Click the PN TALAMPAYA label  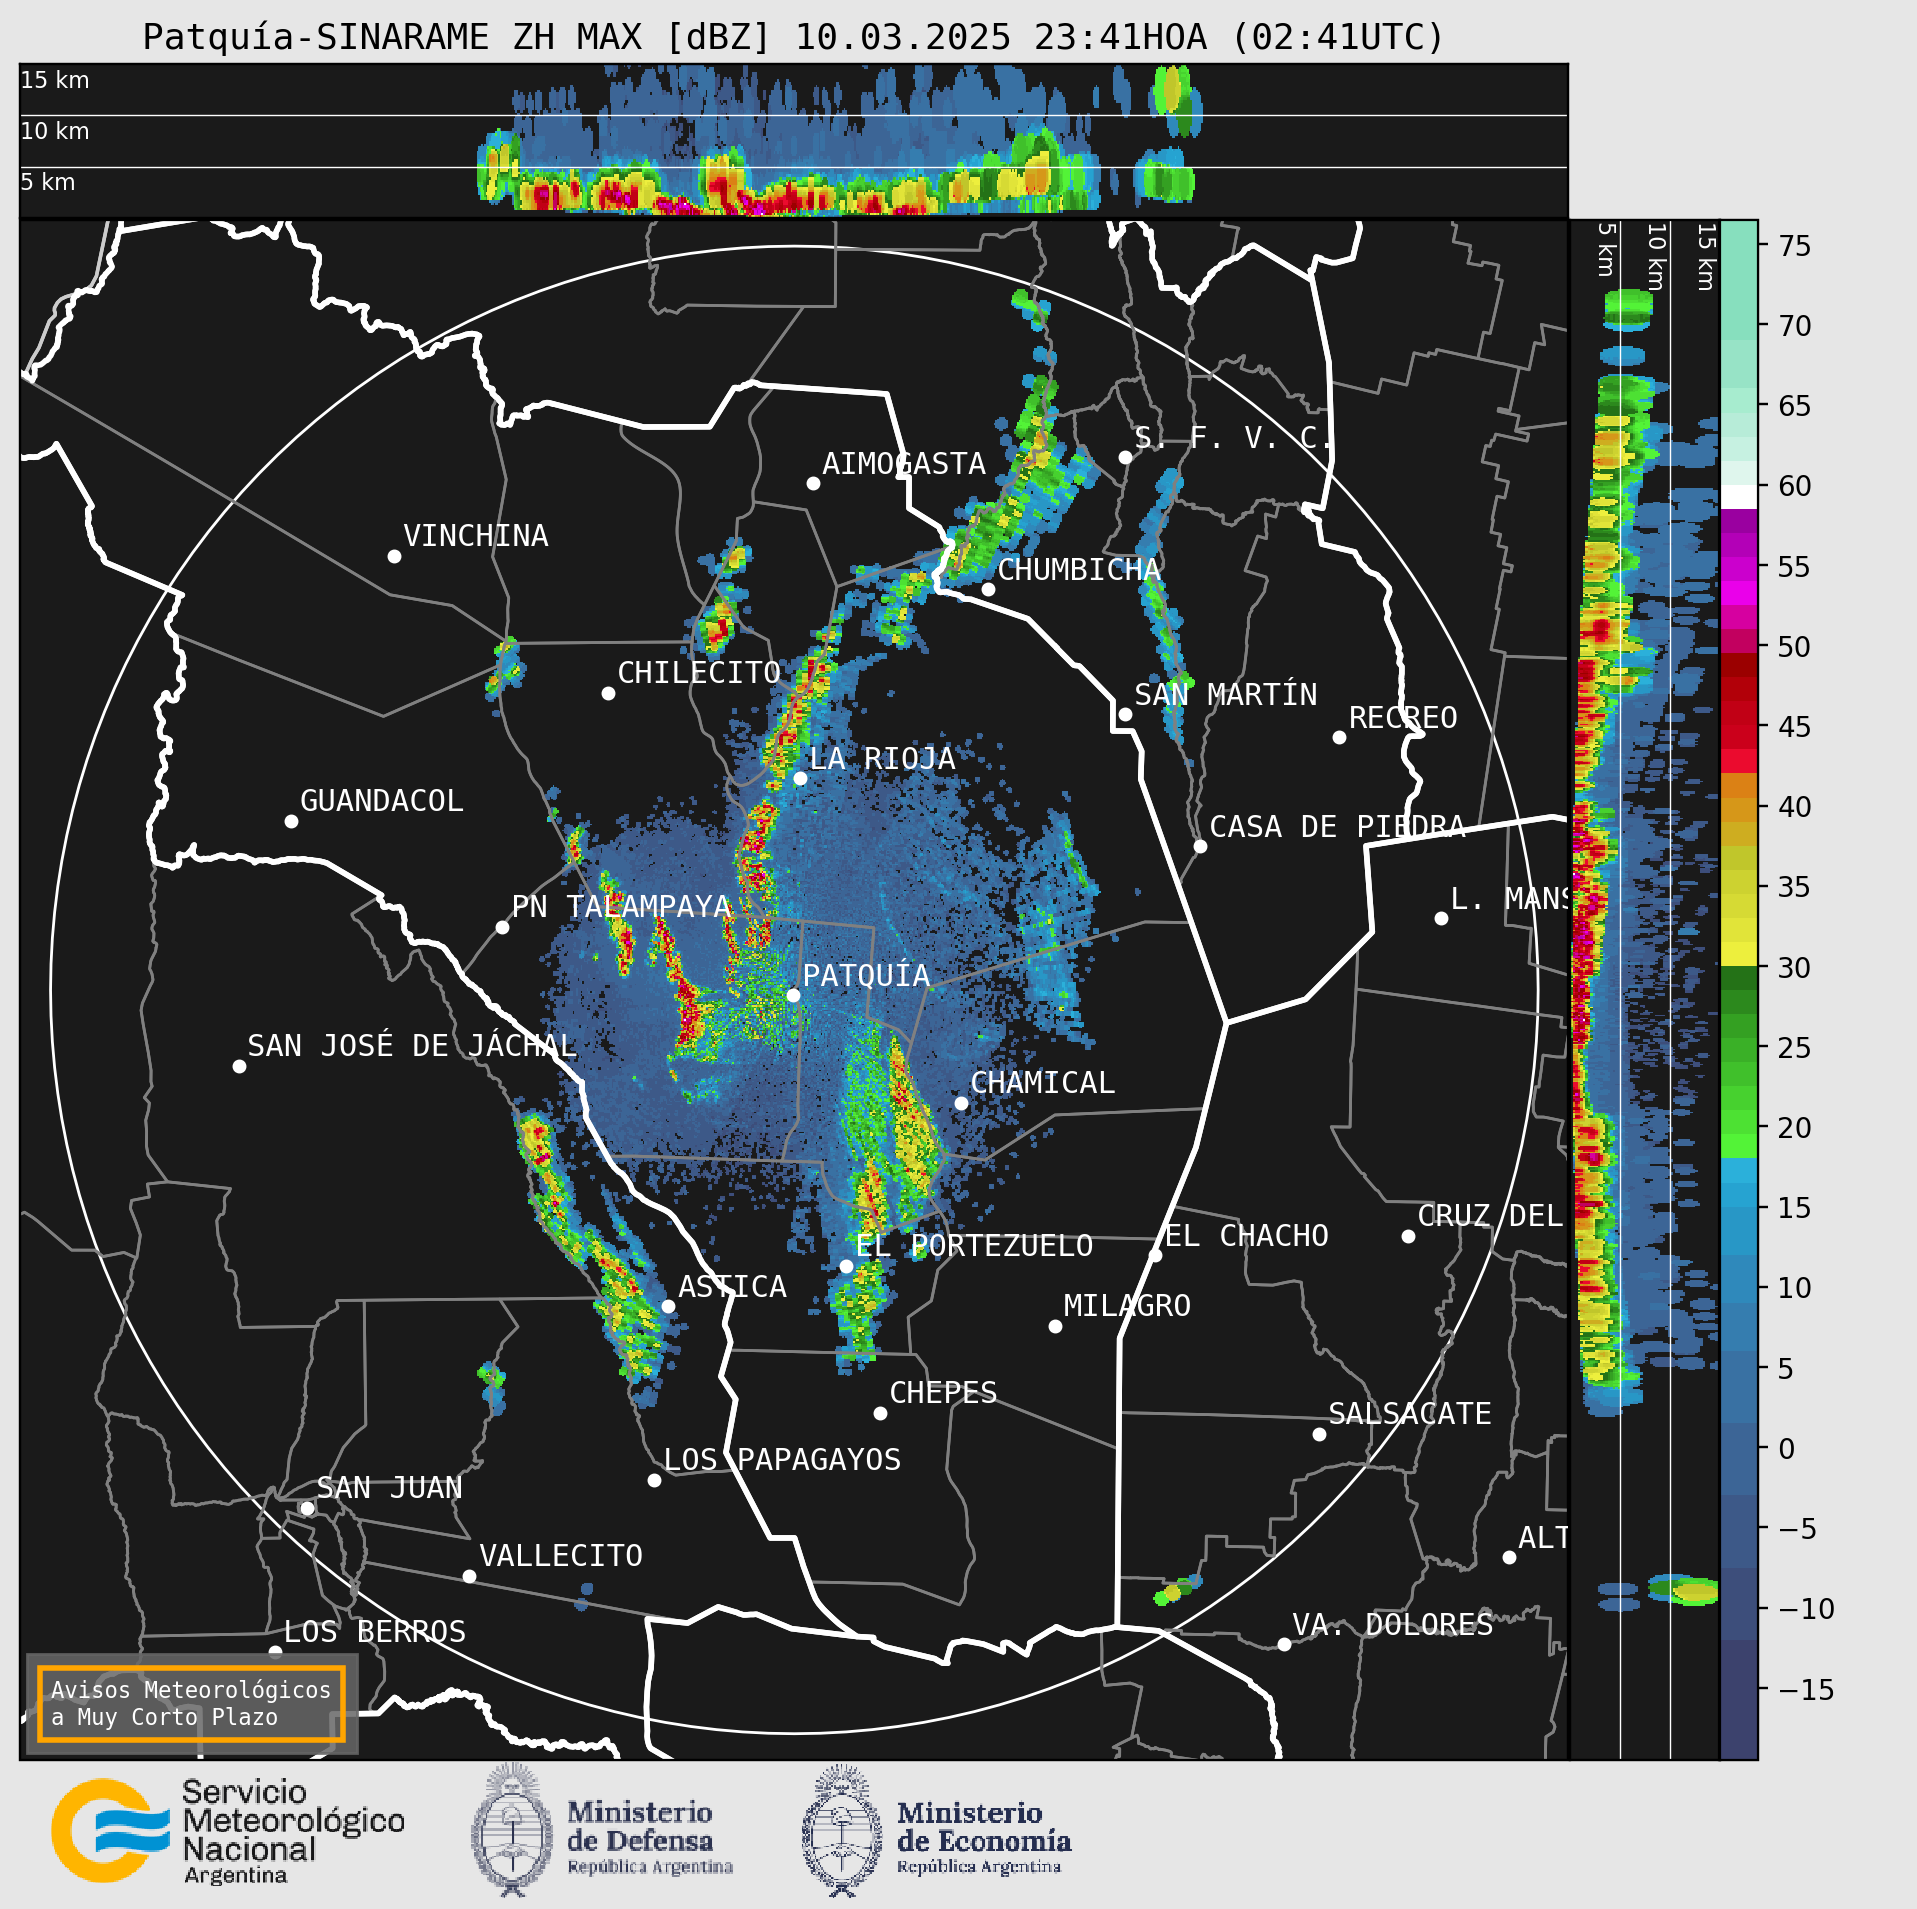621,906
